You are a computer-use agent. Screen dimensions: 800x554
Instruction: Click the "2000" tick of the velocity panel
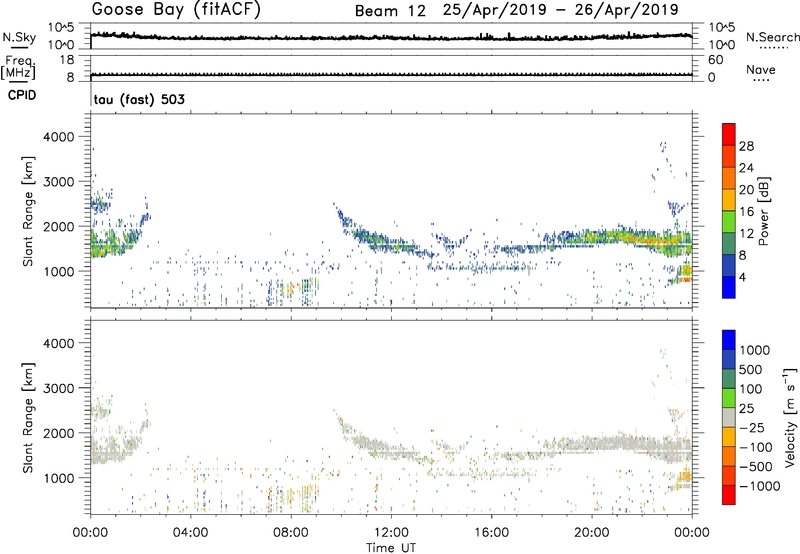click(x=59, y=433)
